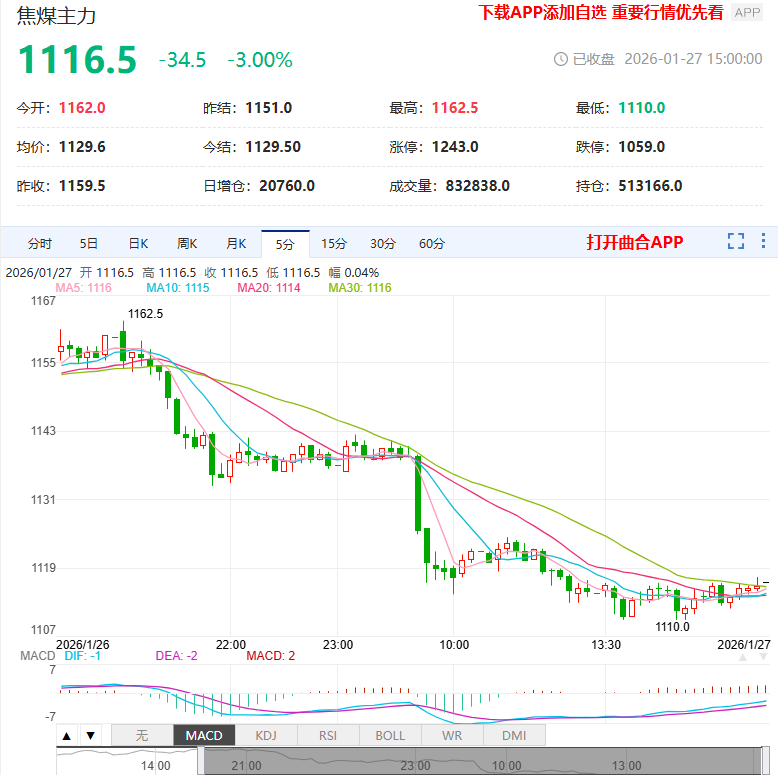Click the fullscreen expand icon

pyautogui.click(x=736, y=241)
